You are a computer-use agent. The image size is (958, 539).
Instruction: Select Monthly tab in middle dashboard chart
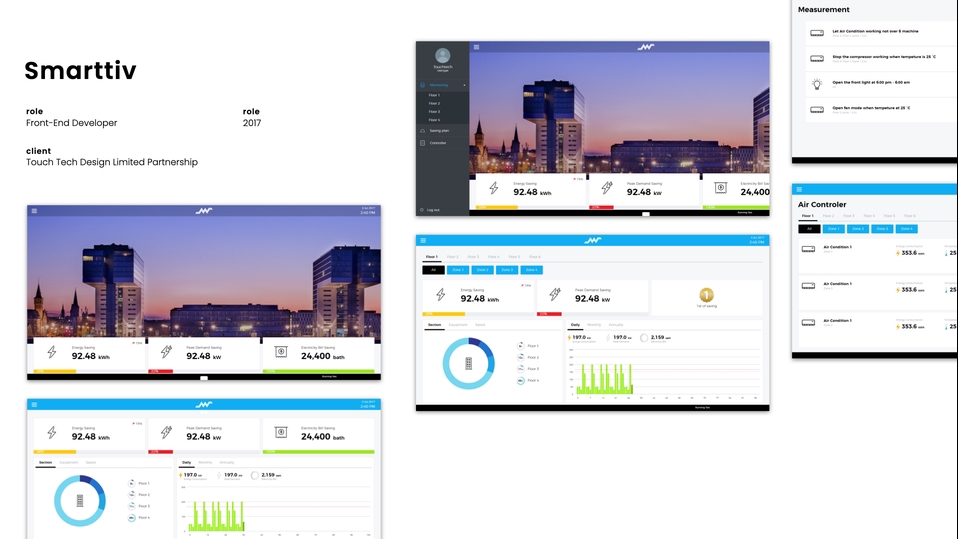click(x=594, y=324)
